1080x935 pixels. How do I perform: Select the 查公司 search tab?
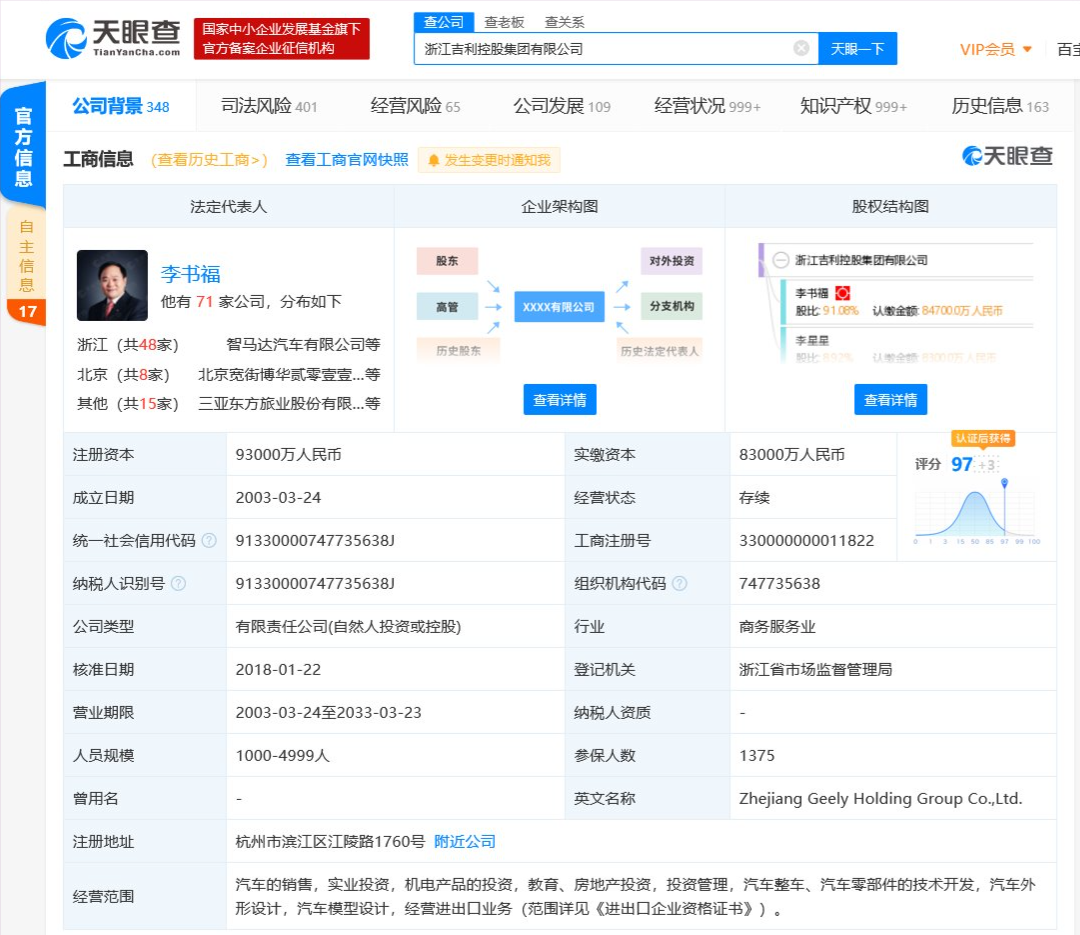(444, 22)
